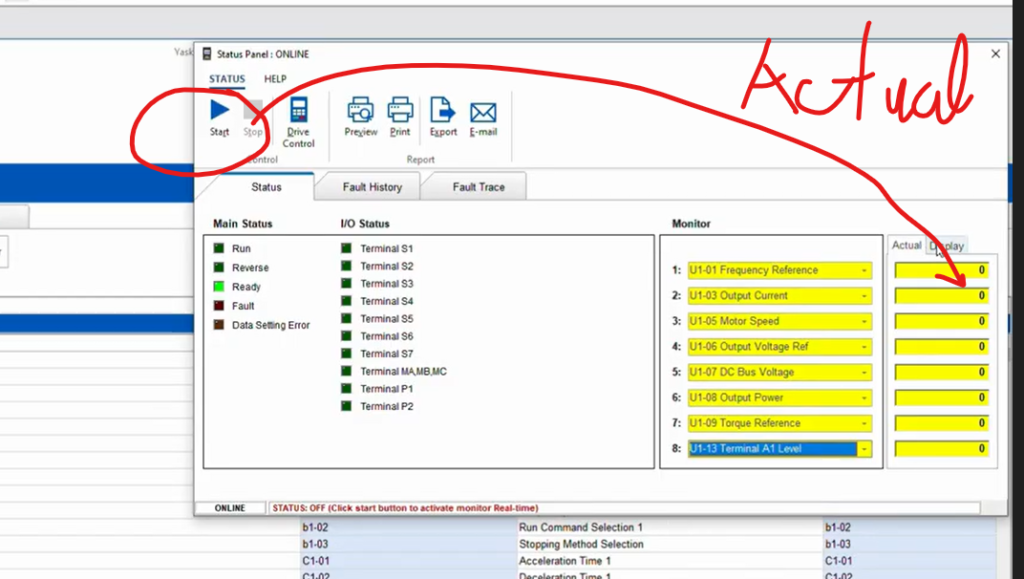Open the U1-05 Motor Speed dropdown
1024x579 pixels.
point(863,321)
